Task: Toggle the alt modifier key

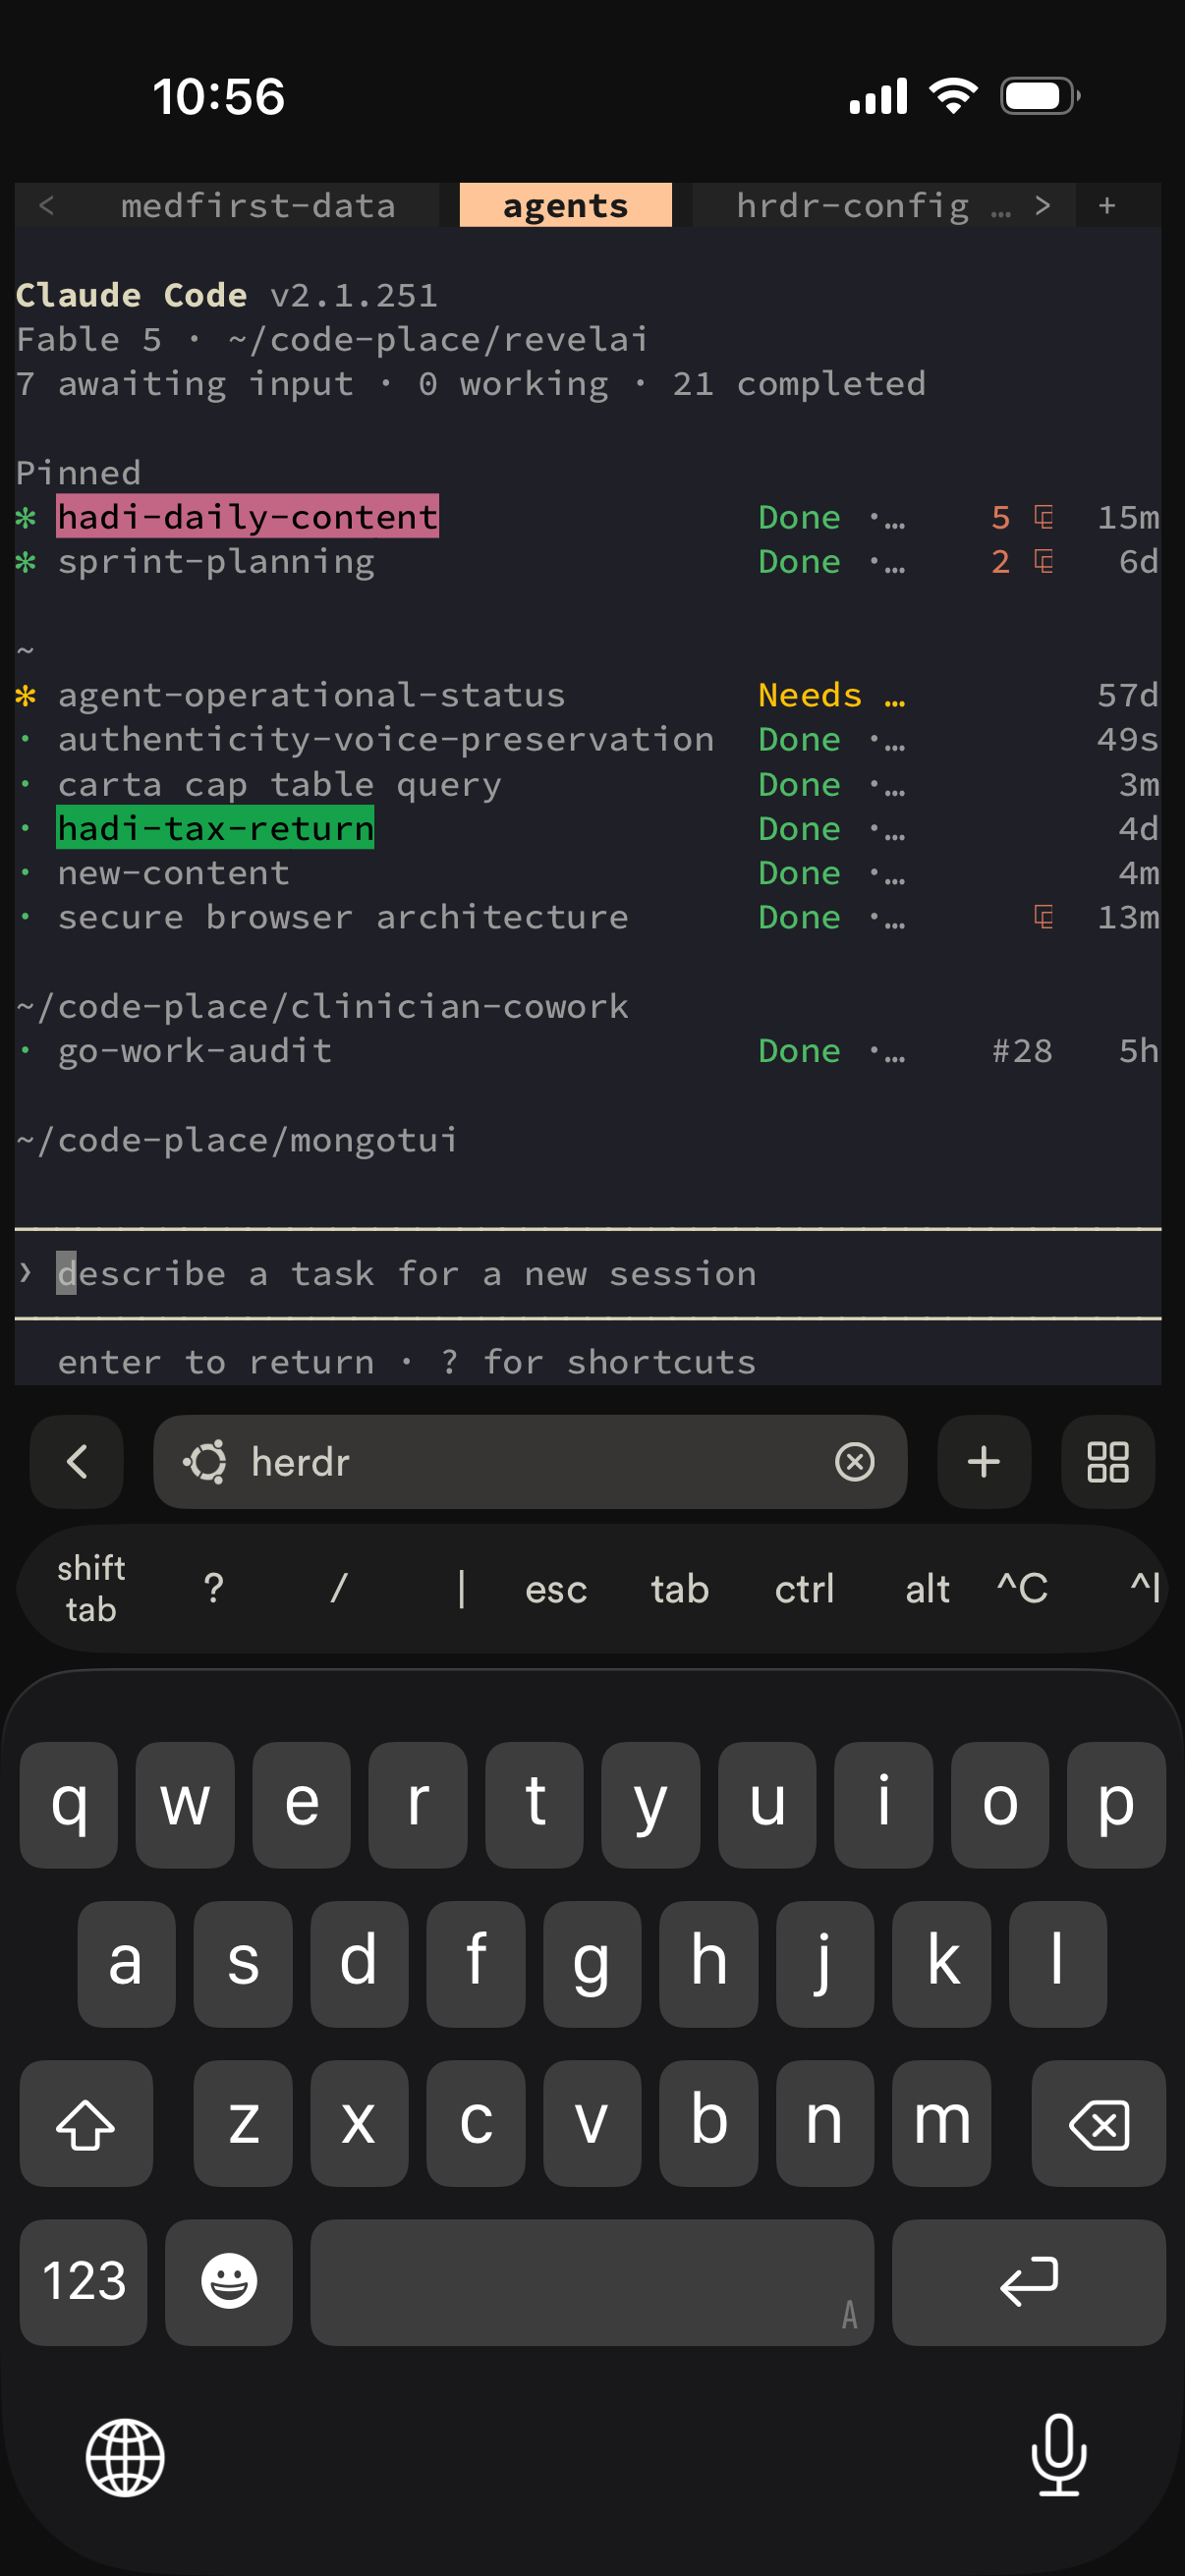Action: point(928,1588)
